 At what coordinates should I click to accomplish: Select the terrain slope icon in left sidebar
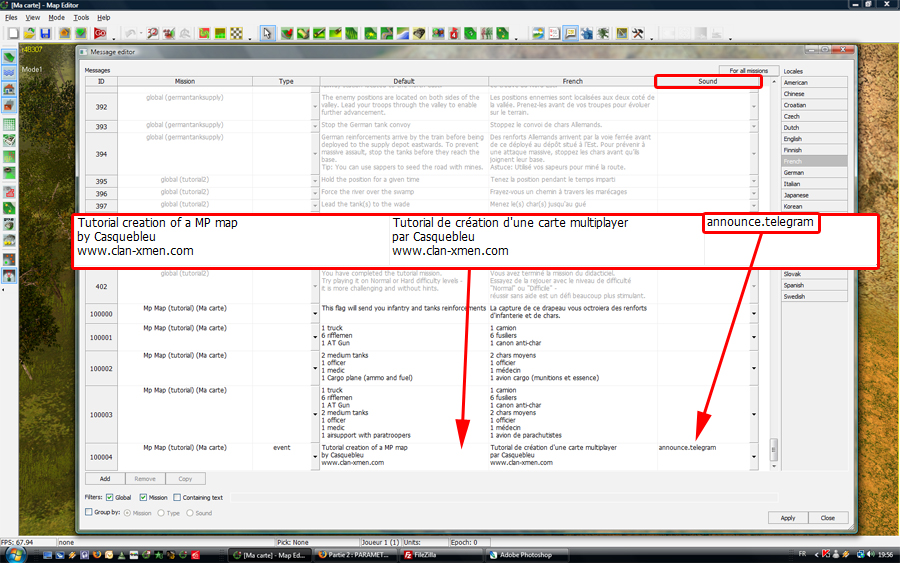[x=9, y=57]
